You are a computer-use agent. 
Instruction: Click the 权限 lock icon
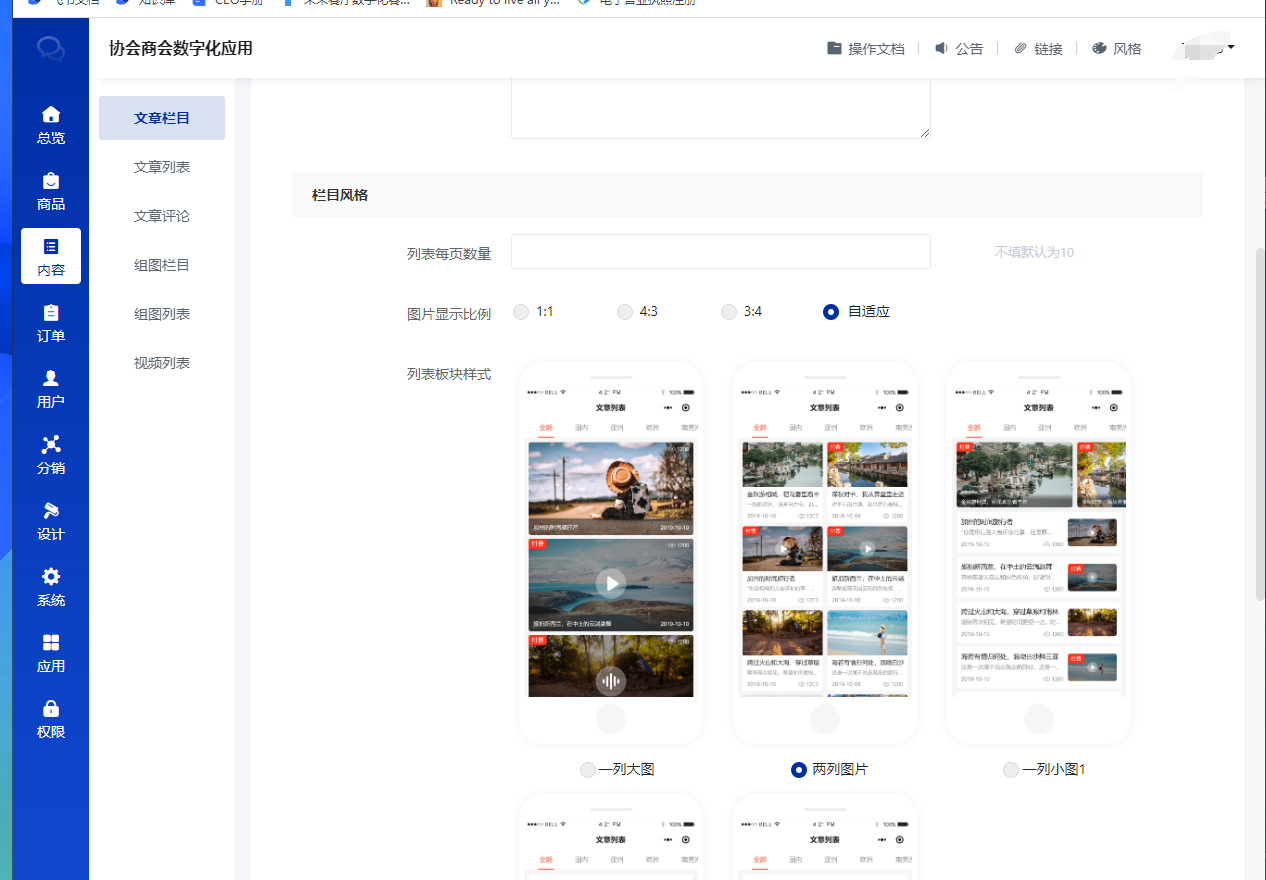click(51, 709)
